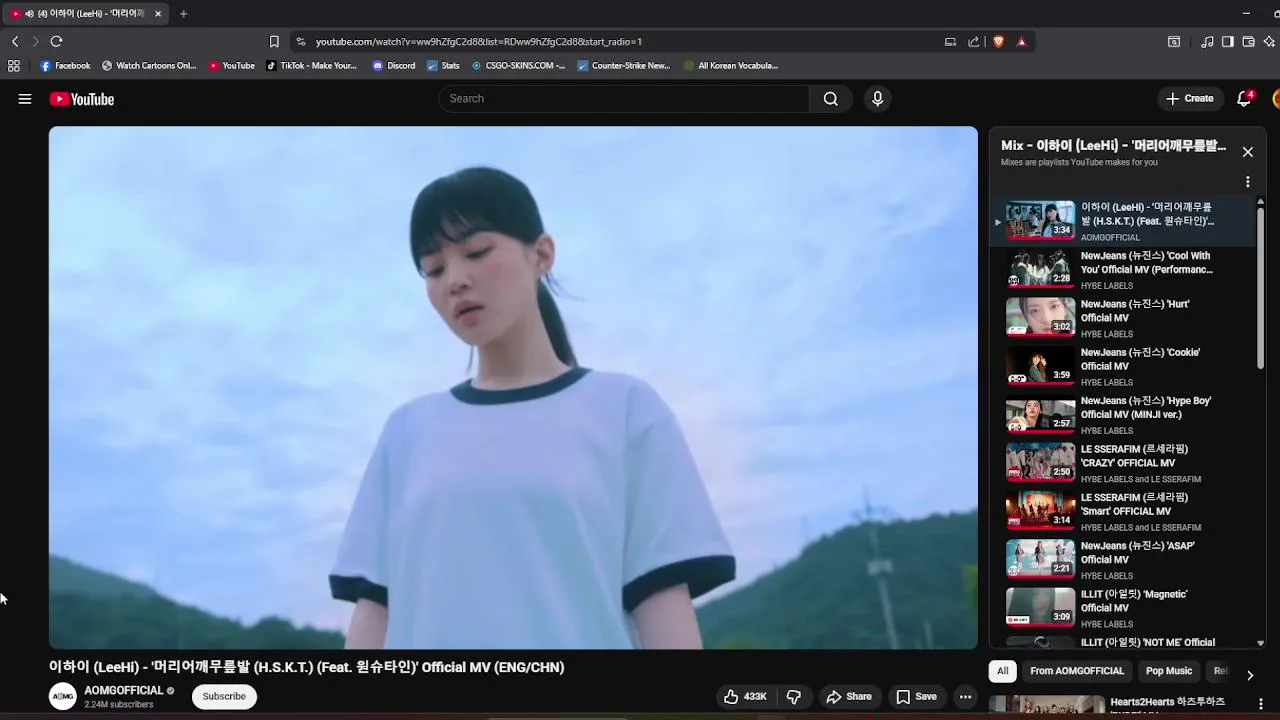Click the address bar URL

(479, 42)
